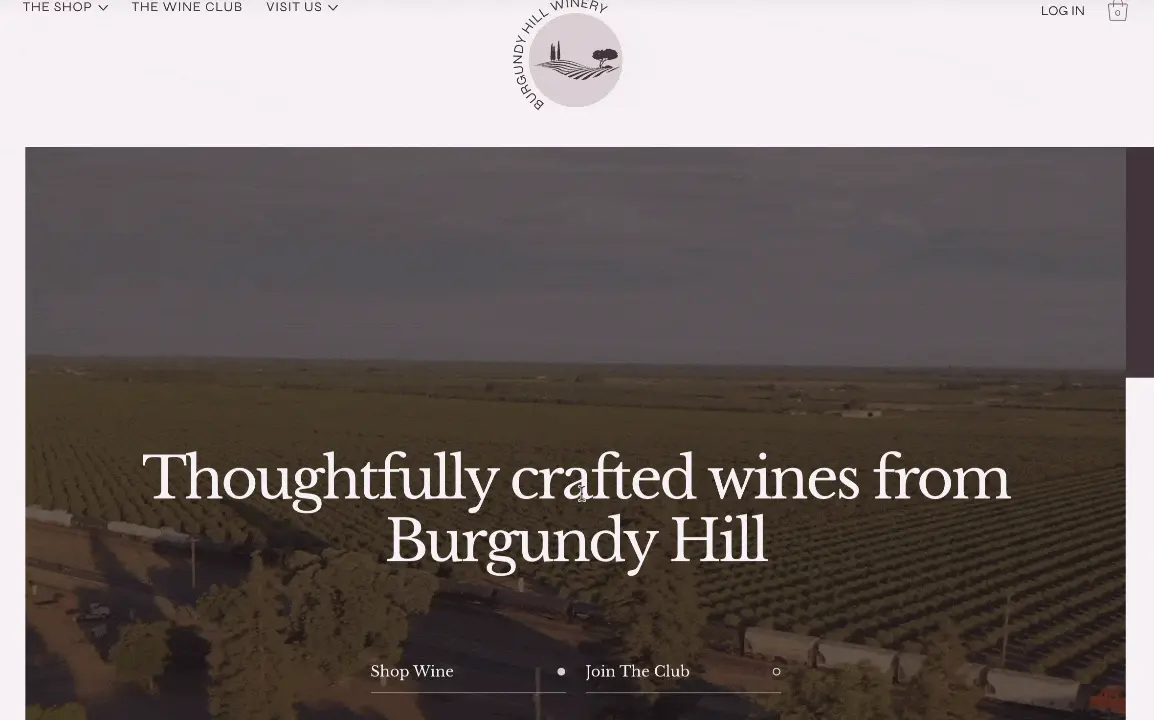Click the dark panel beside the vineyard video
This screenshot has width=1154, height=720.
click(1139, 262)
